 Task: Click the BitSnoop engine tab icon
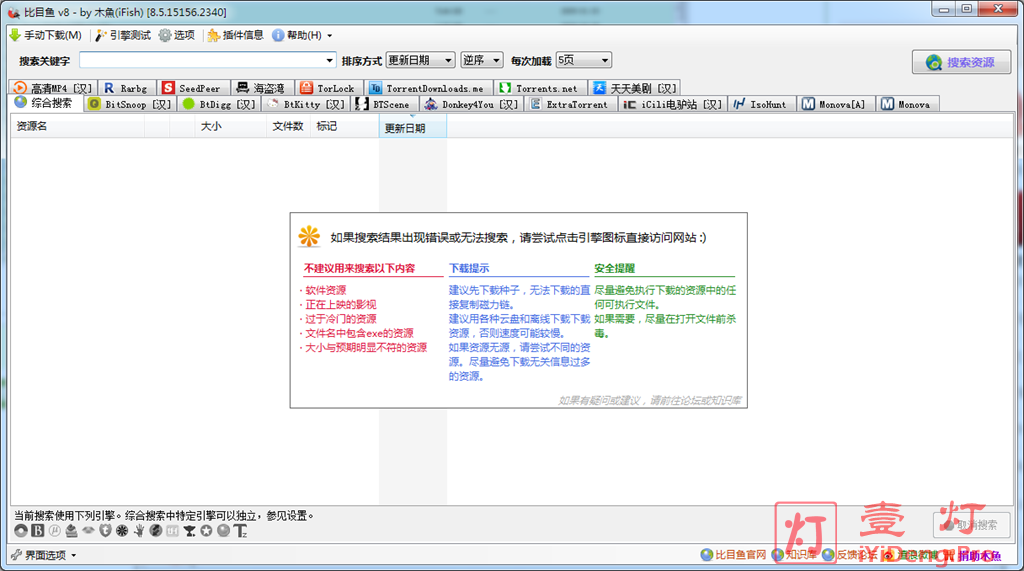click(94, 104)
